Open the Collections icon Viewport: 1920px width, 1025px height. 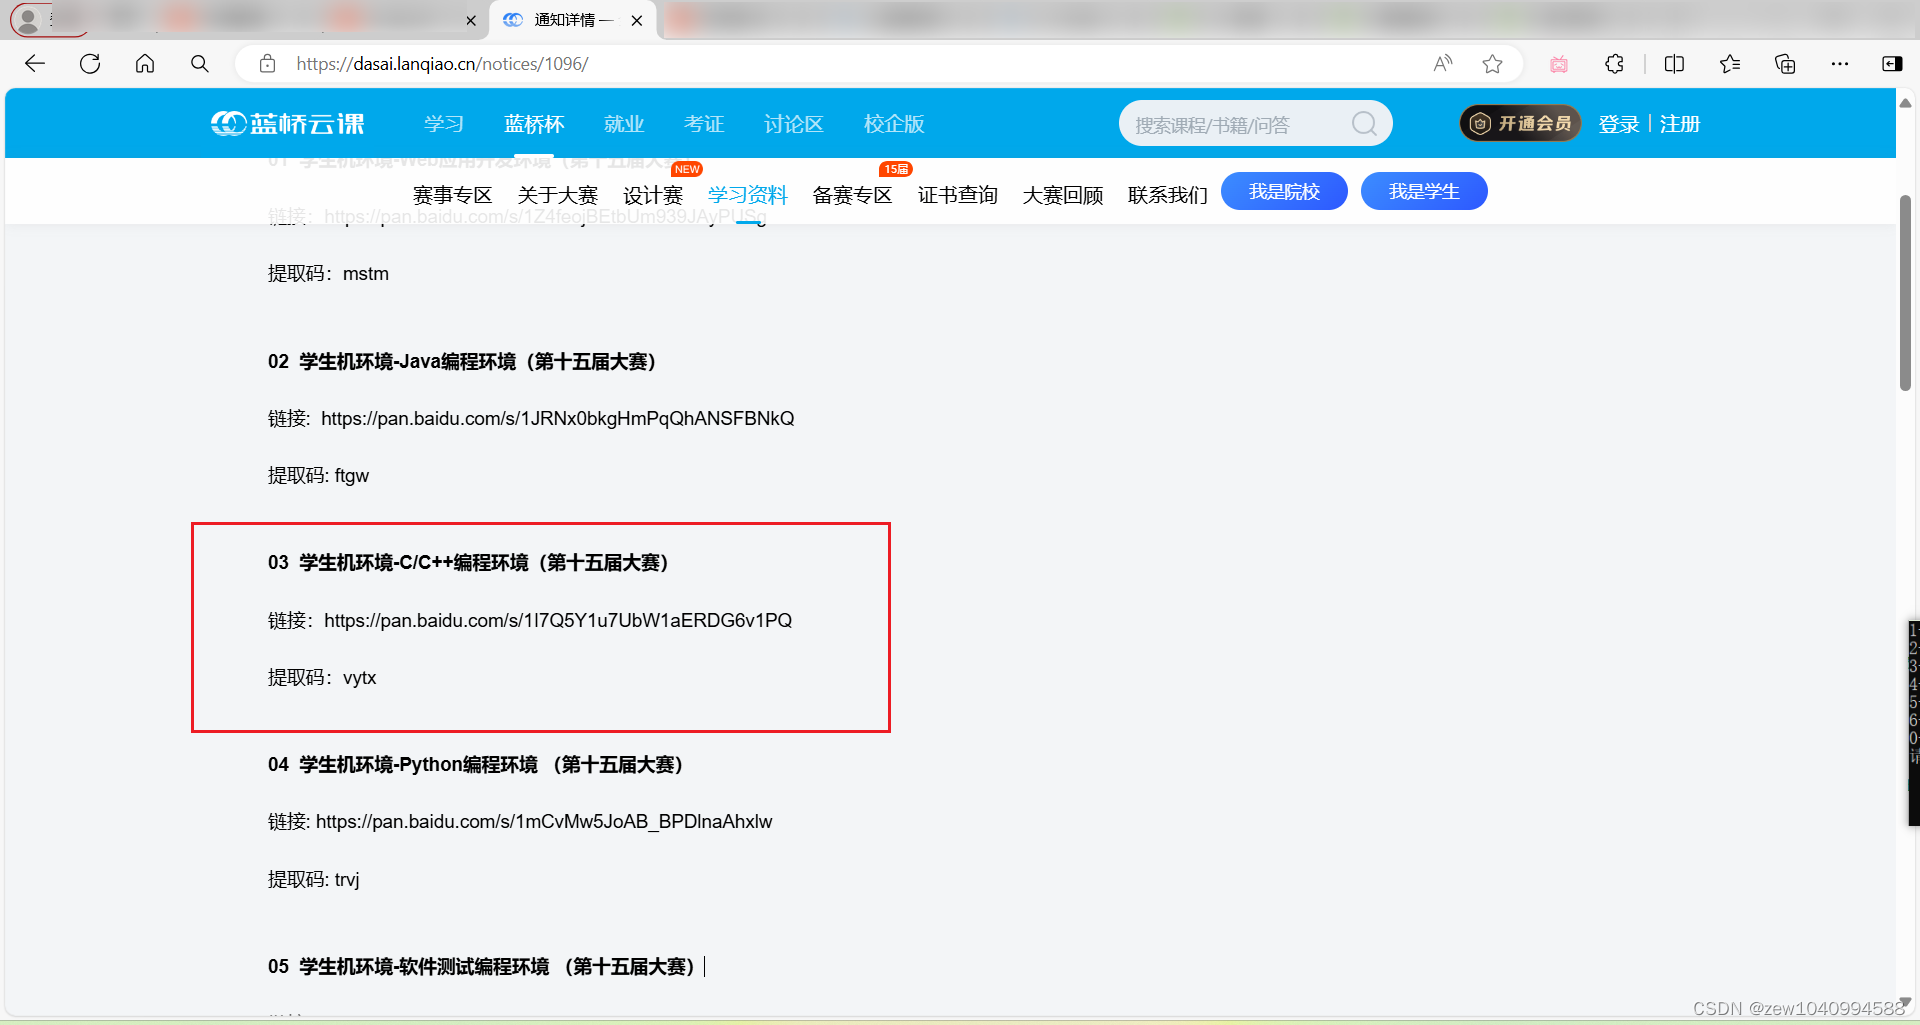[1785, 64]
